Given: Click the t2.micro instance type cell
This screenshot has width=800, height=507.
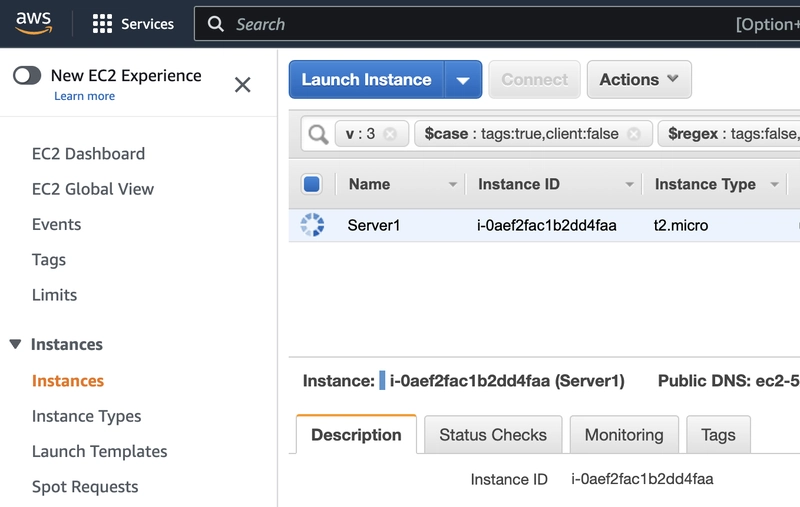Looking at the screenshot, I should pyautogui.click(x=681, y=225).
